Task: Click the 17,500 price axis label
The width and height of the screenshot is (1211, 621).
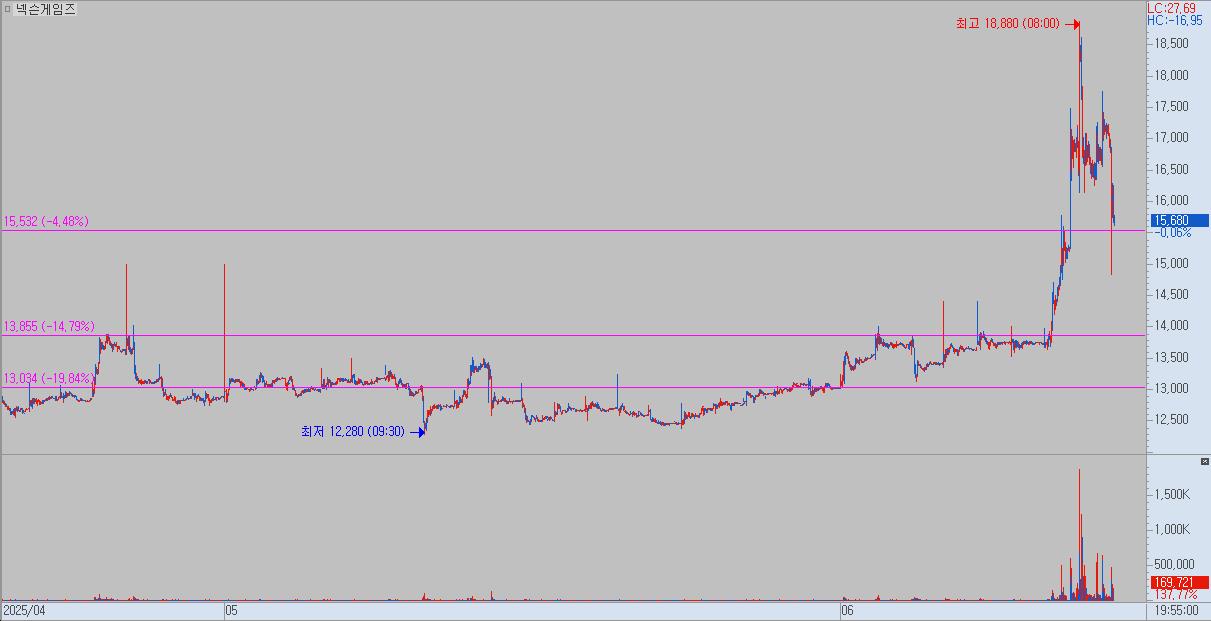Action: (x=1171, y=107)
